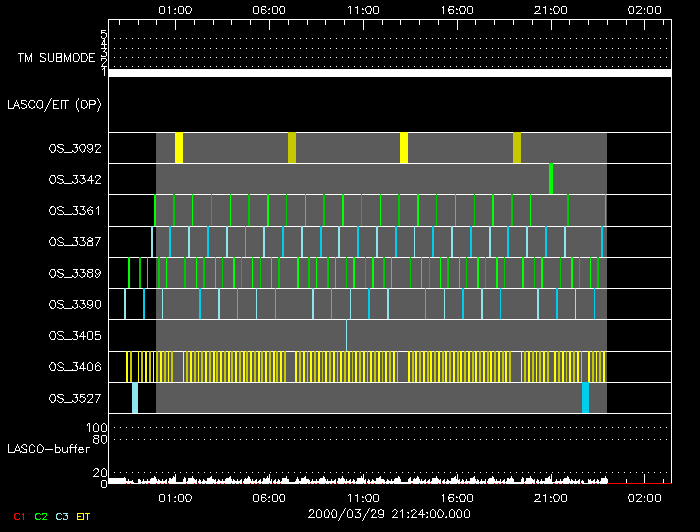Click the white TM SUBMODE bar at level 1
700x532 pixels.
(x=389, y=73)
